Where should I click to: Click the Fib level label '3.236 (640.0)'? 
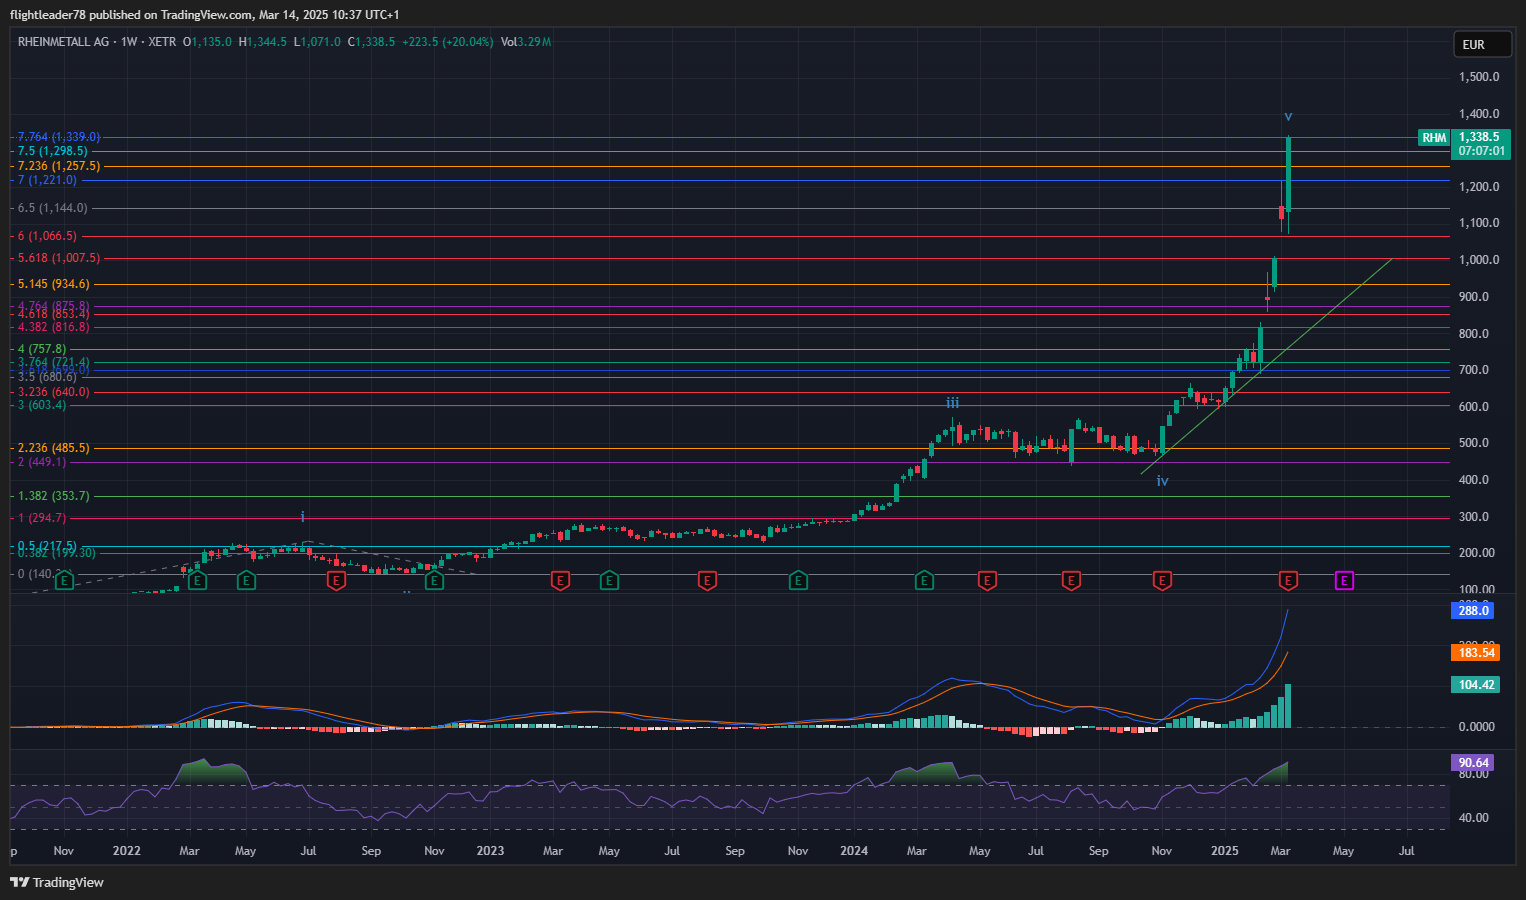tap(54, 392)
